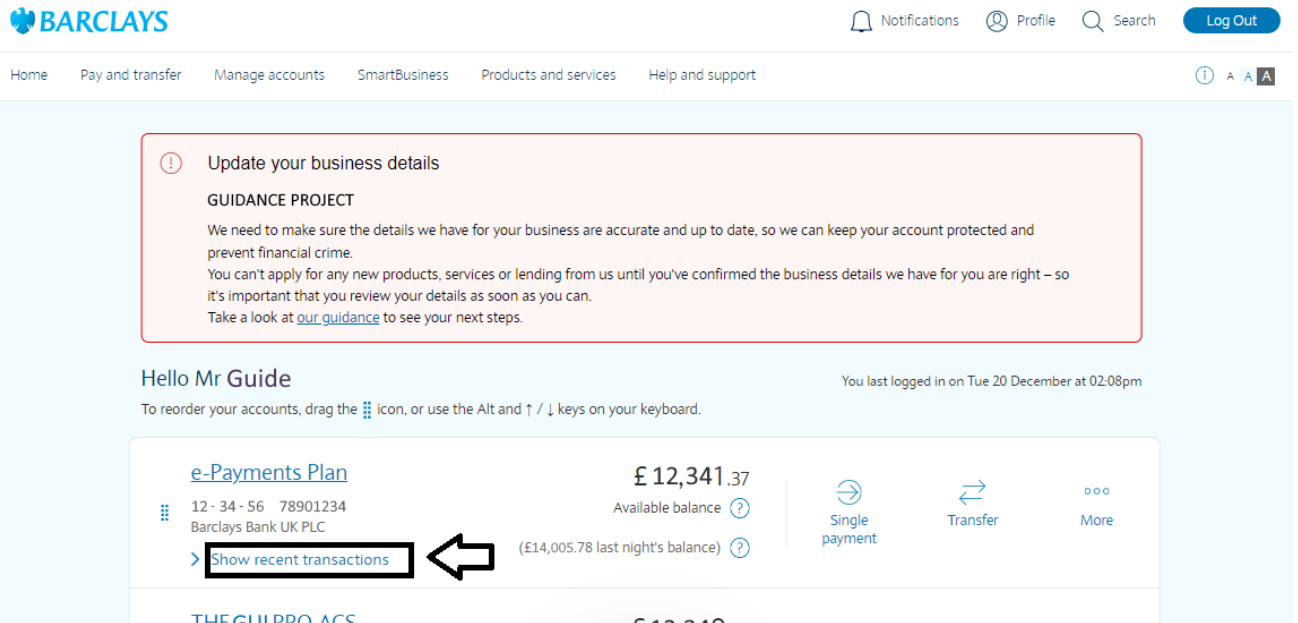Open the accessibility info icon
Screen dimensions: 1298x623
tap(1205, 75)
